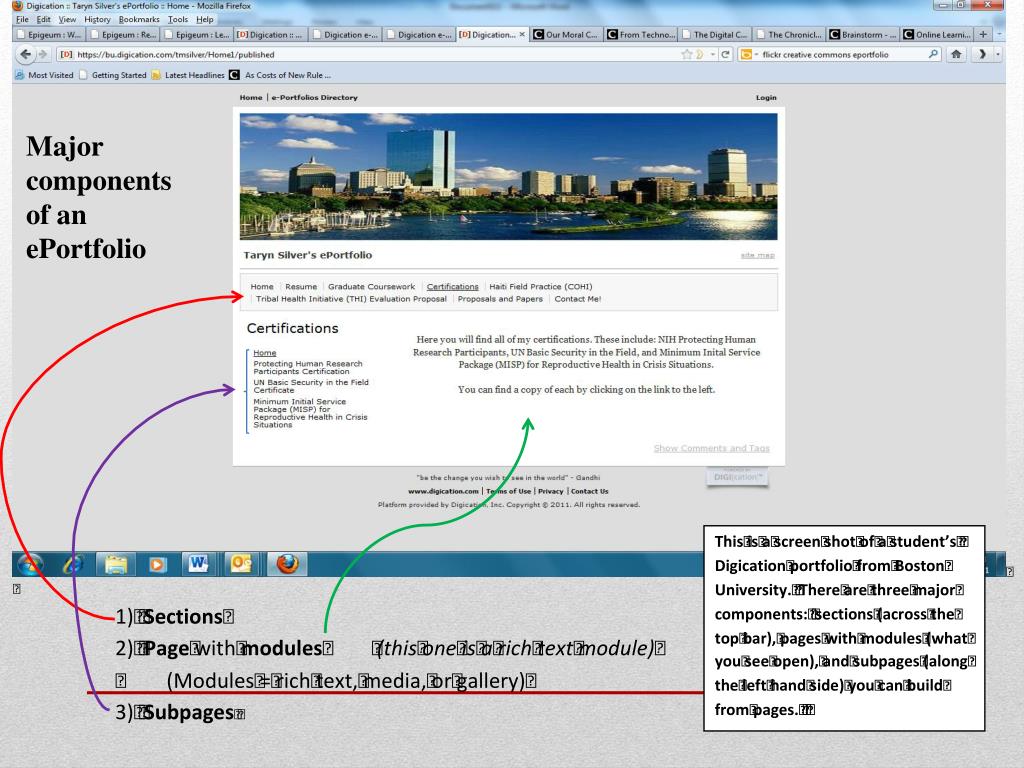Open Microsoft Word from the taskbar

tap(199, 564)
